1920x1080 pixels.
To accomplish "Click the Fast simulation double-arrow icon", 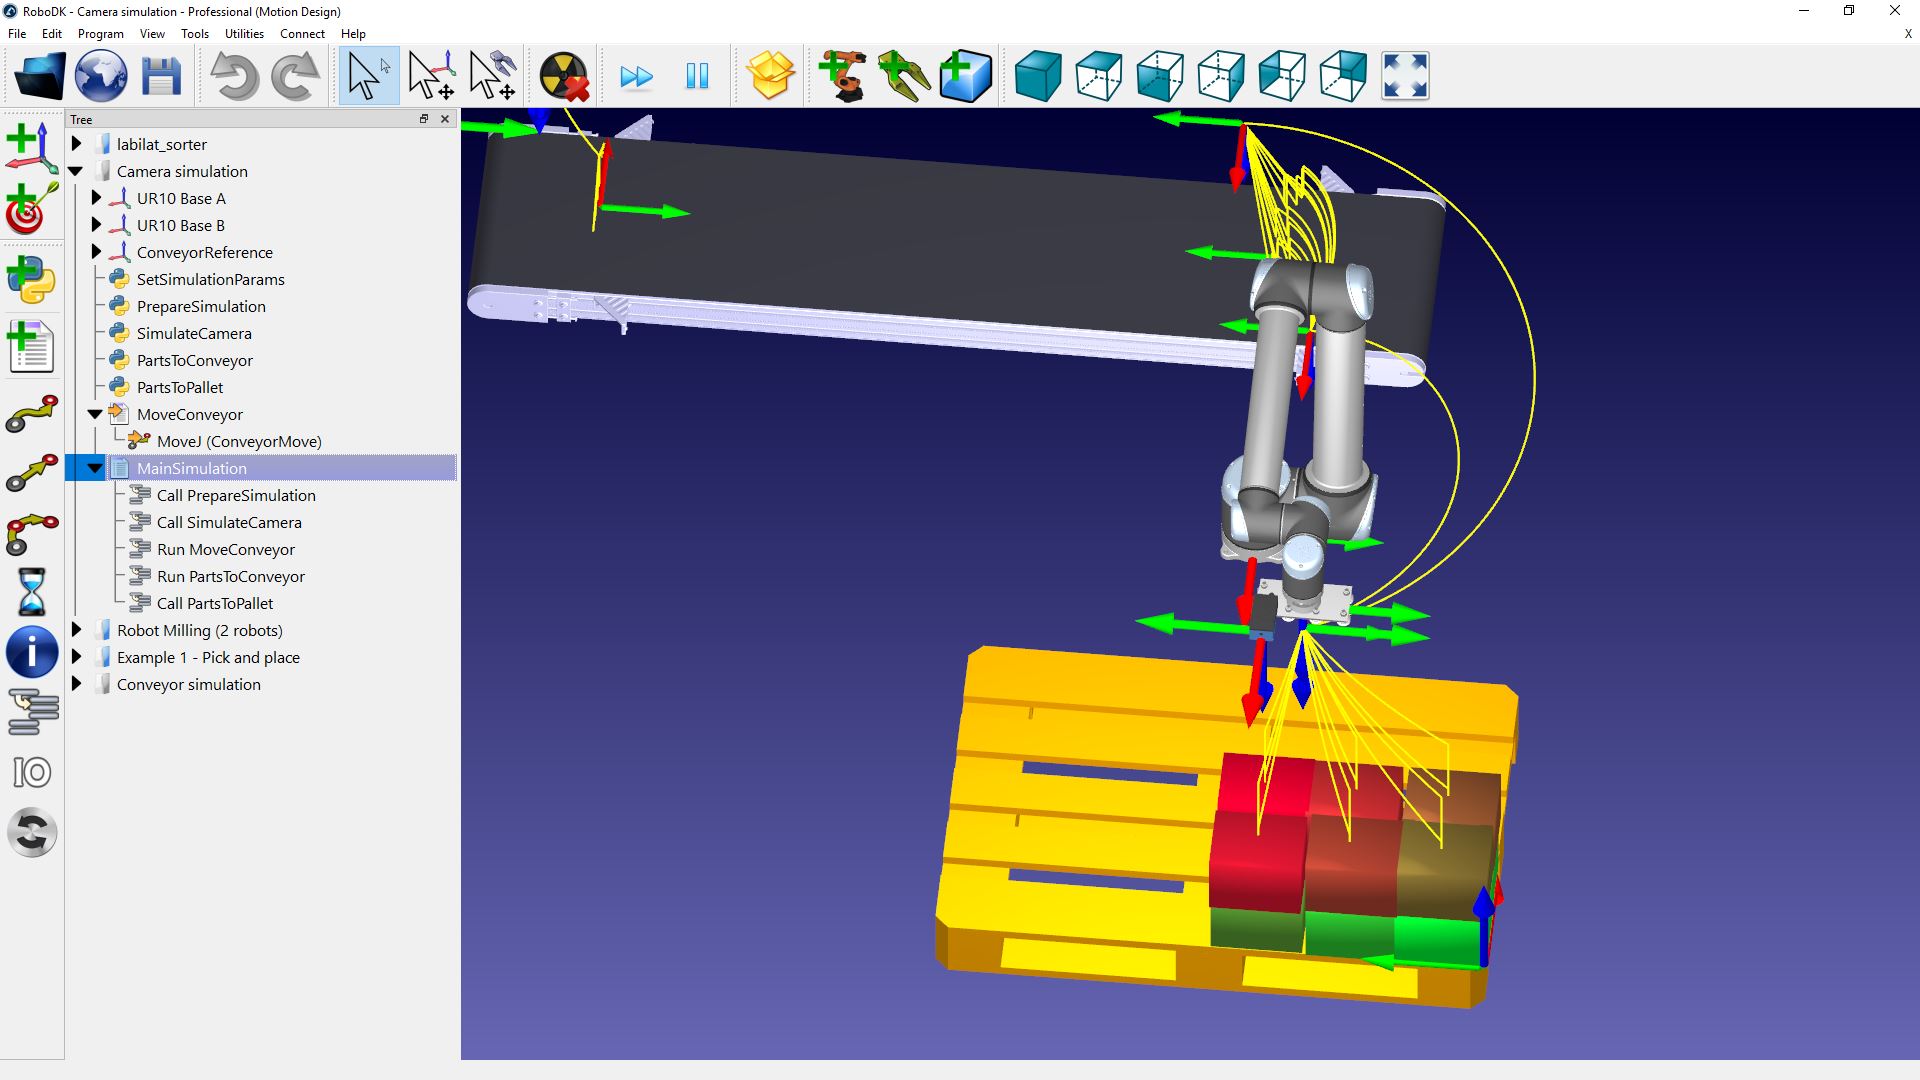I will click(636, 76).
